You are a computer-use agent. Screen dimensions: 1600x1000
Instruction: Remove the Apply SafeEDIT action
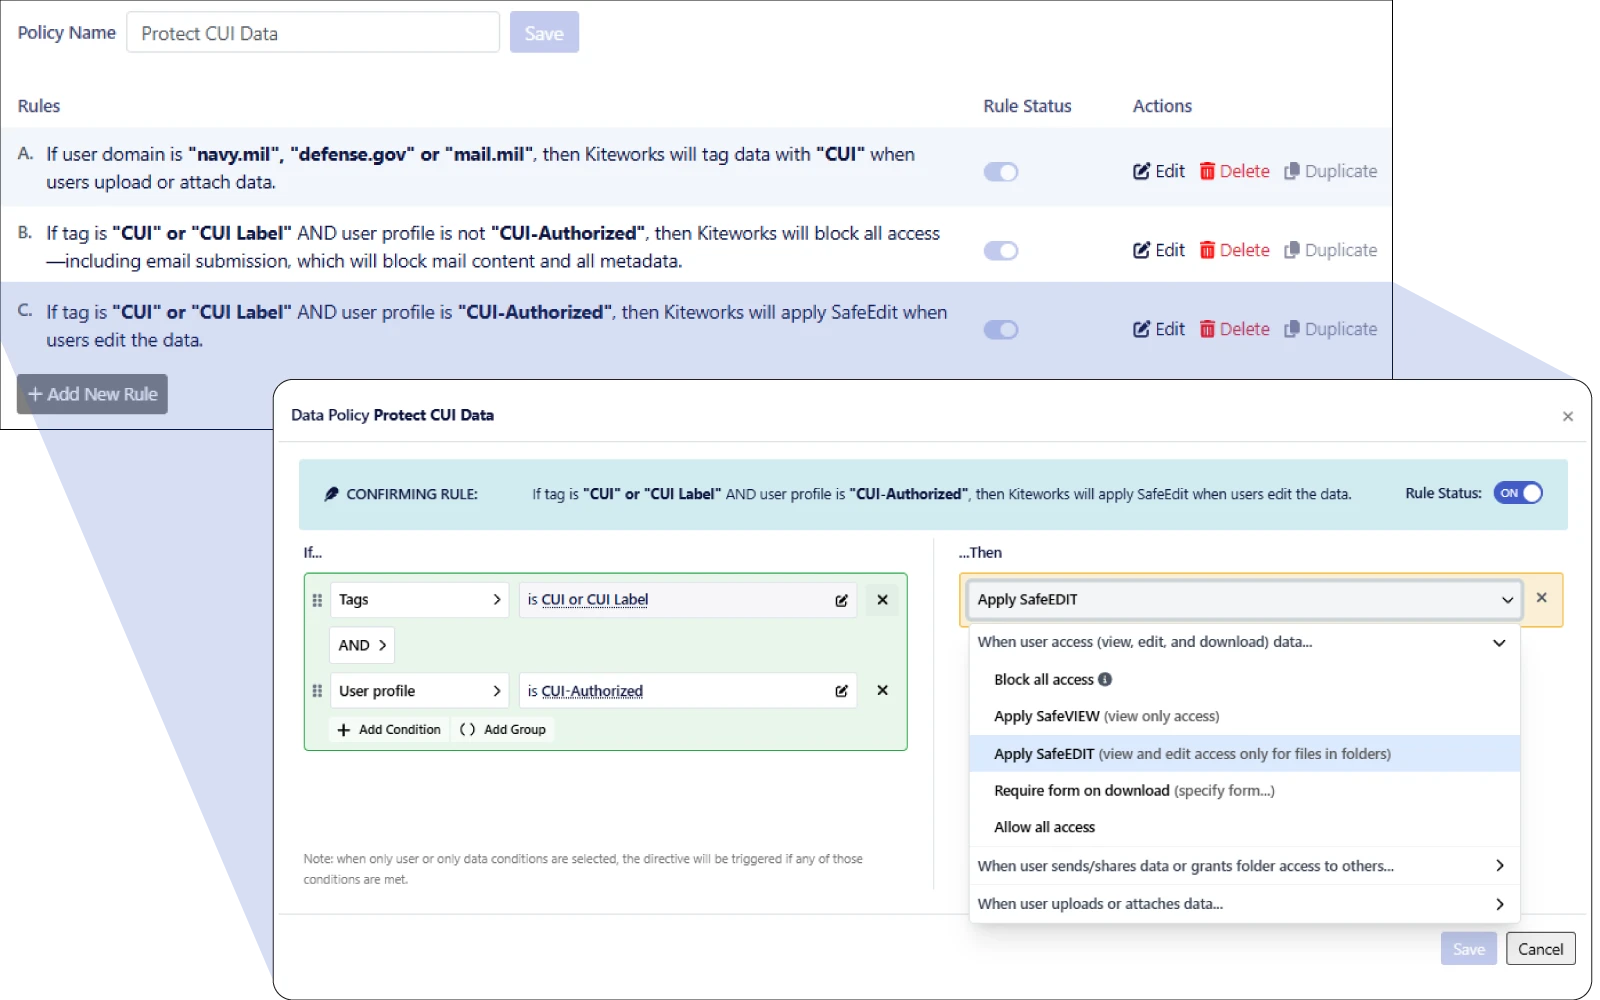coord(1542,598)
